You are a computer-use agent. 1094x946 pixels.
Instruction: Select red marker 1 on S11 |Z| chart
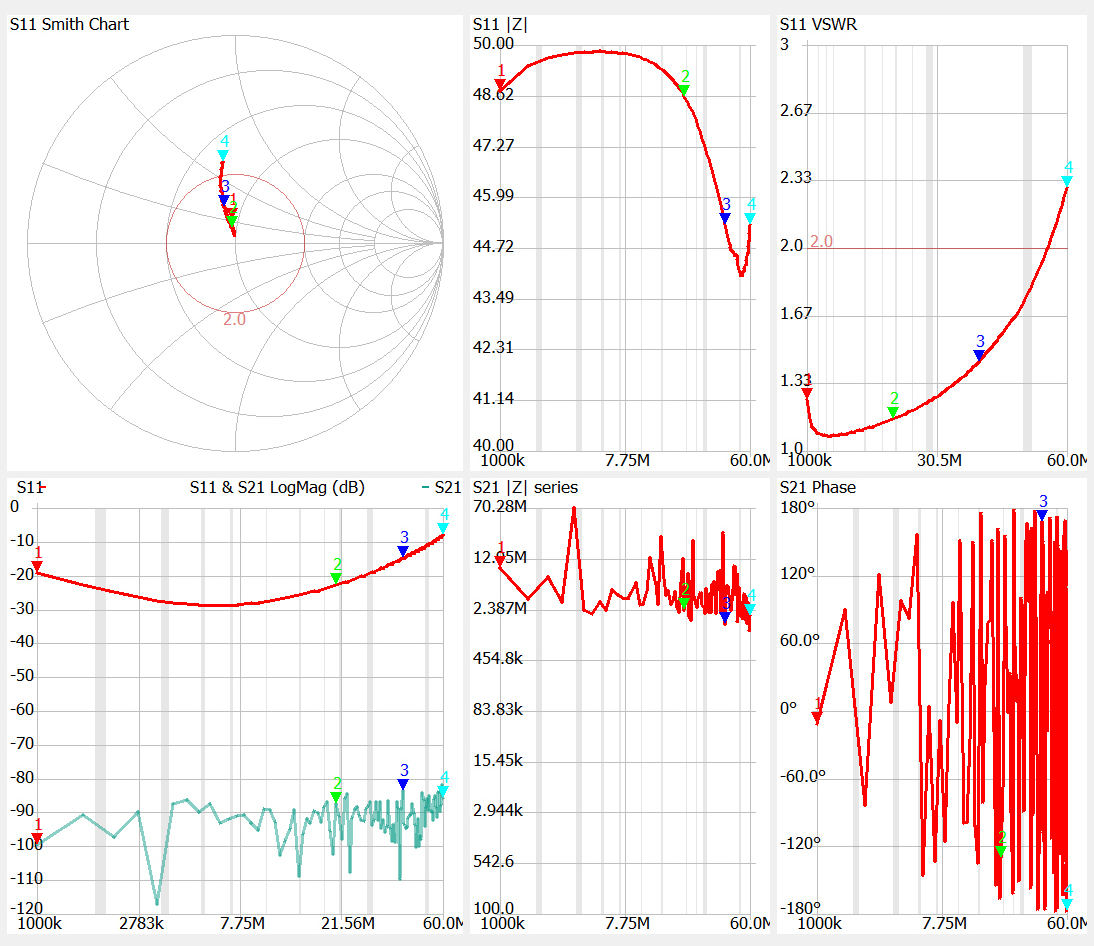(x=500, y=84)
